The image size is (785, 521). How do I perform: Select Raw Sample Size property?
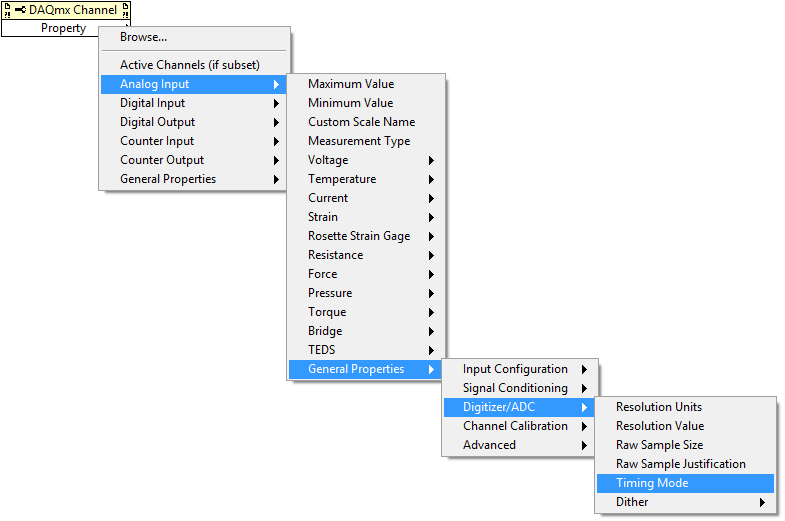(x=685, y=445)
